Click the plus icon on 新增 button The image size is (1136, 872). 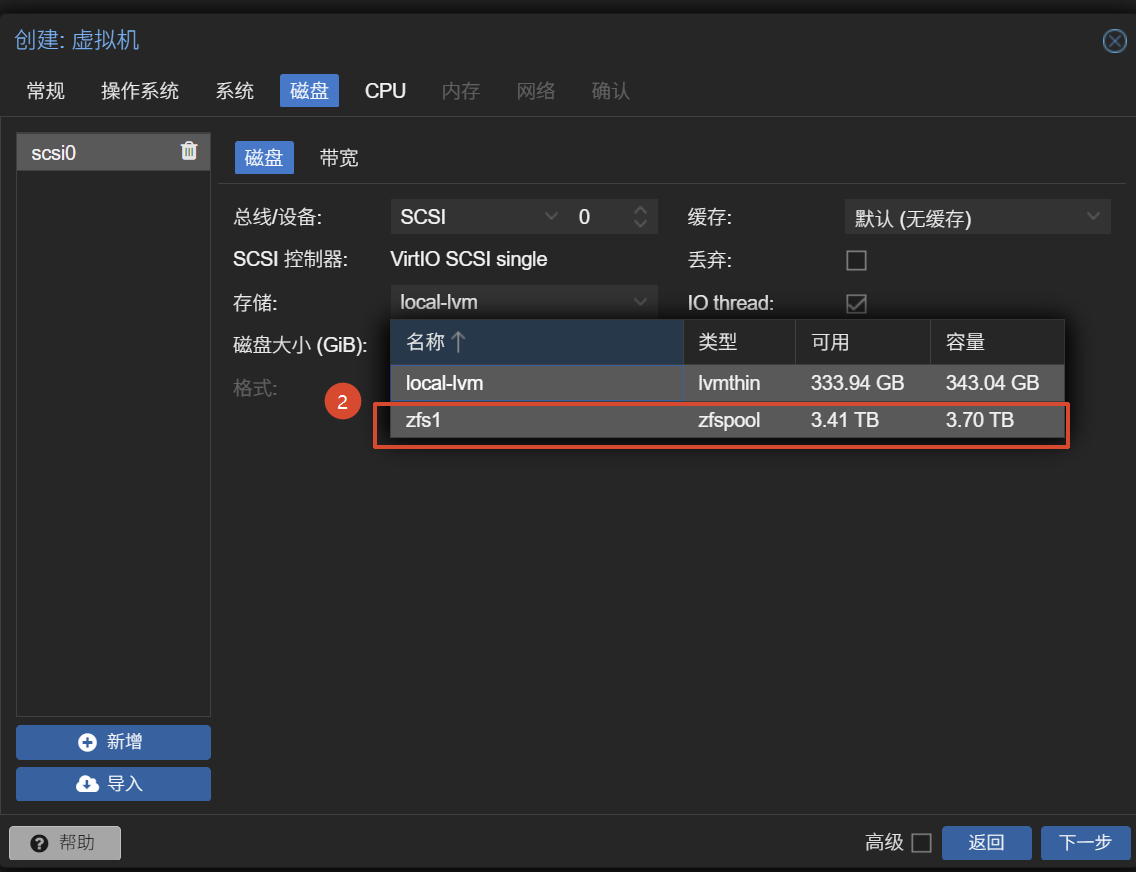(x=87, y=742)
